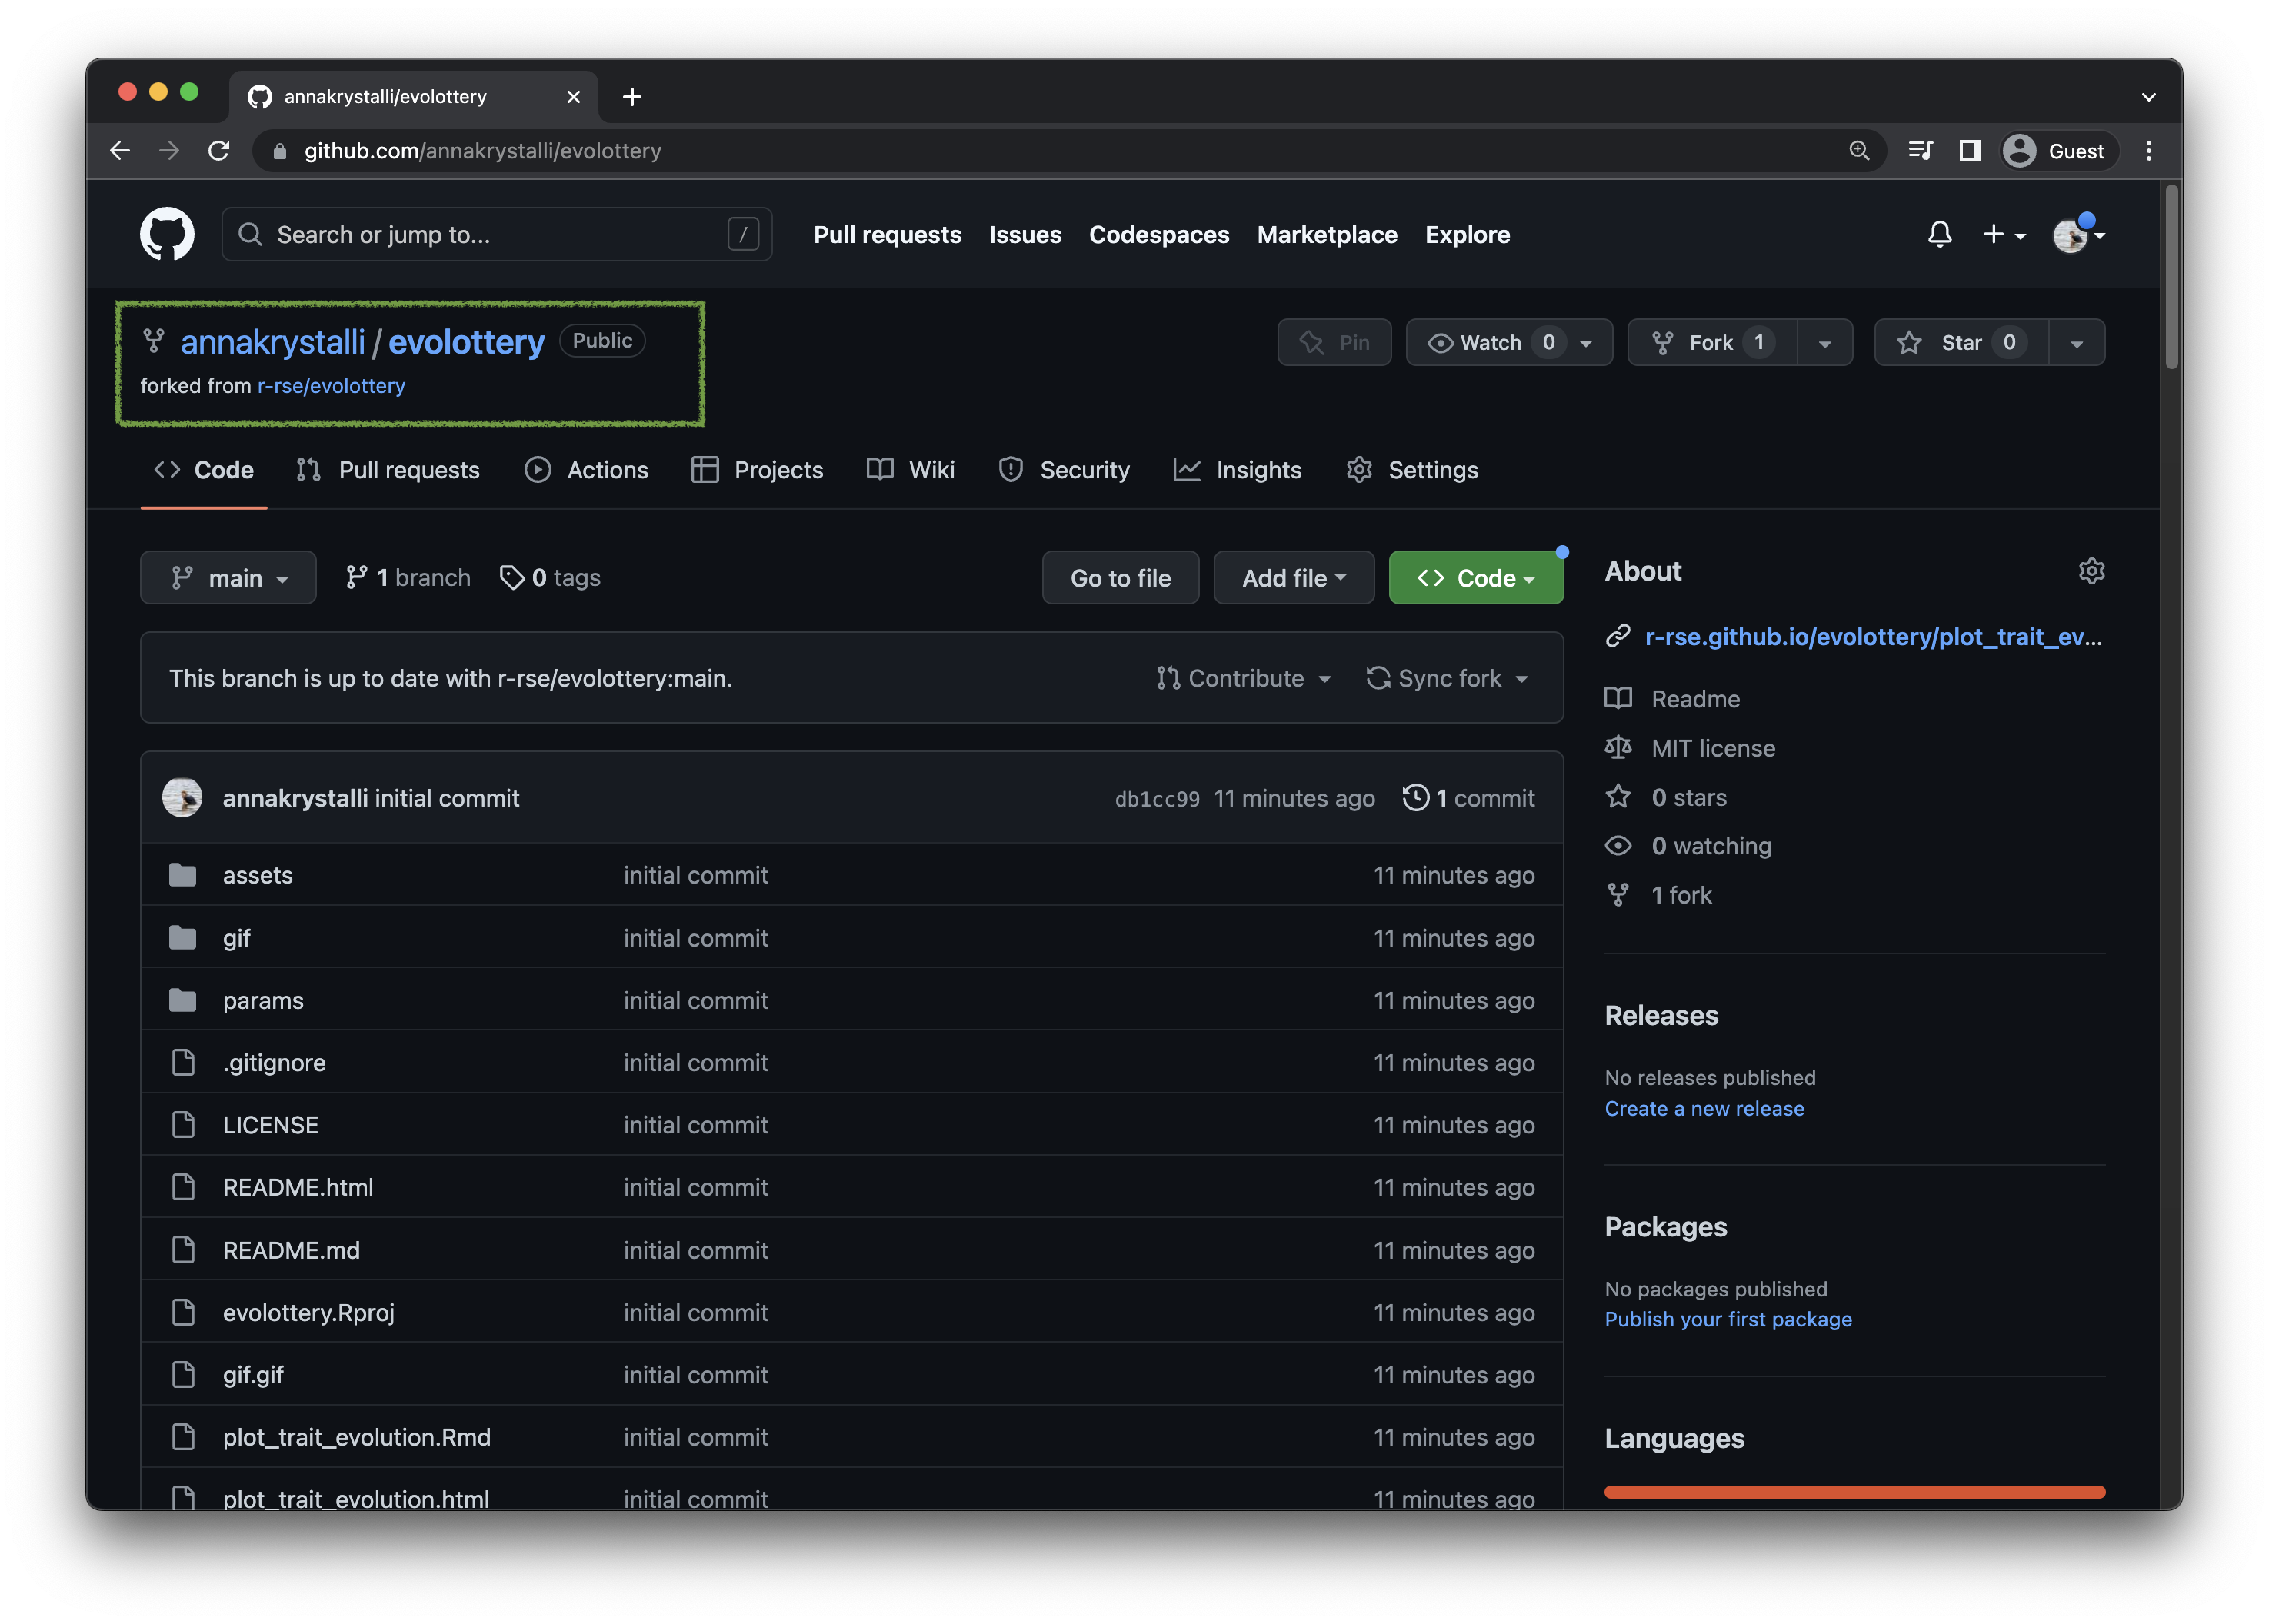Open the user avatar menu
The width and height of the screenshot is (2269, 1624).
pos(2078,234)
